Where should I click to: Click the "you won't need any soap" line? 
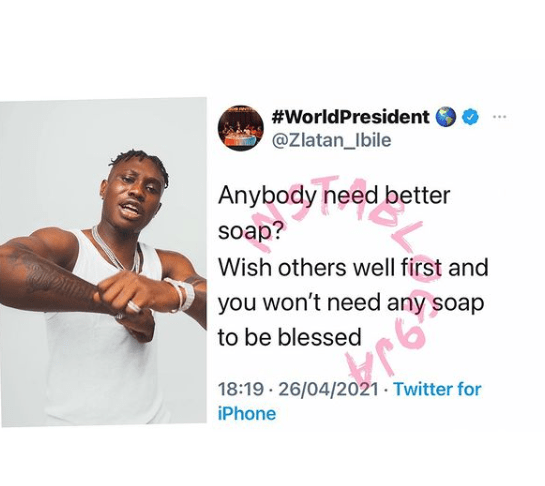pyautogui.click(x=351, y=303)
